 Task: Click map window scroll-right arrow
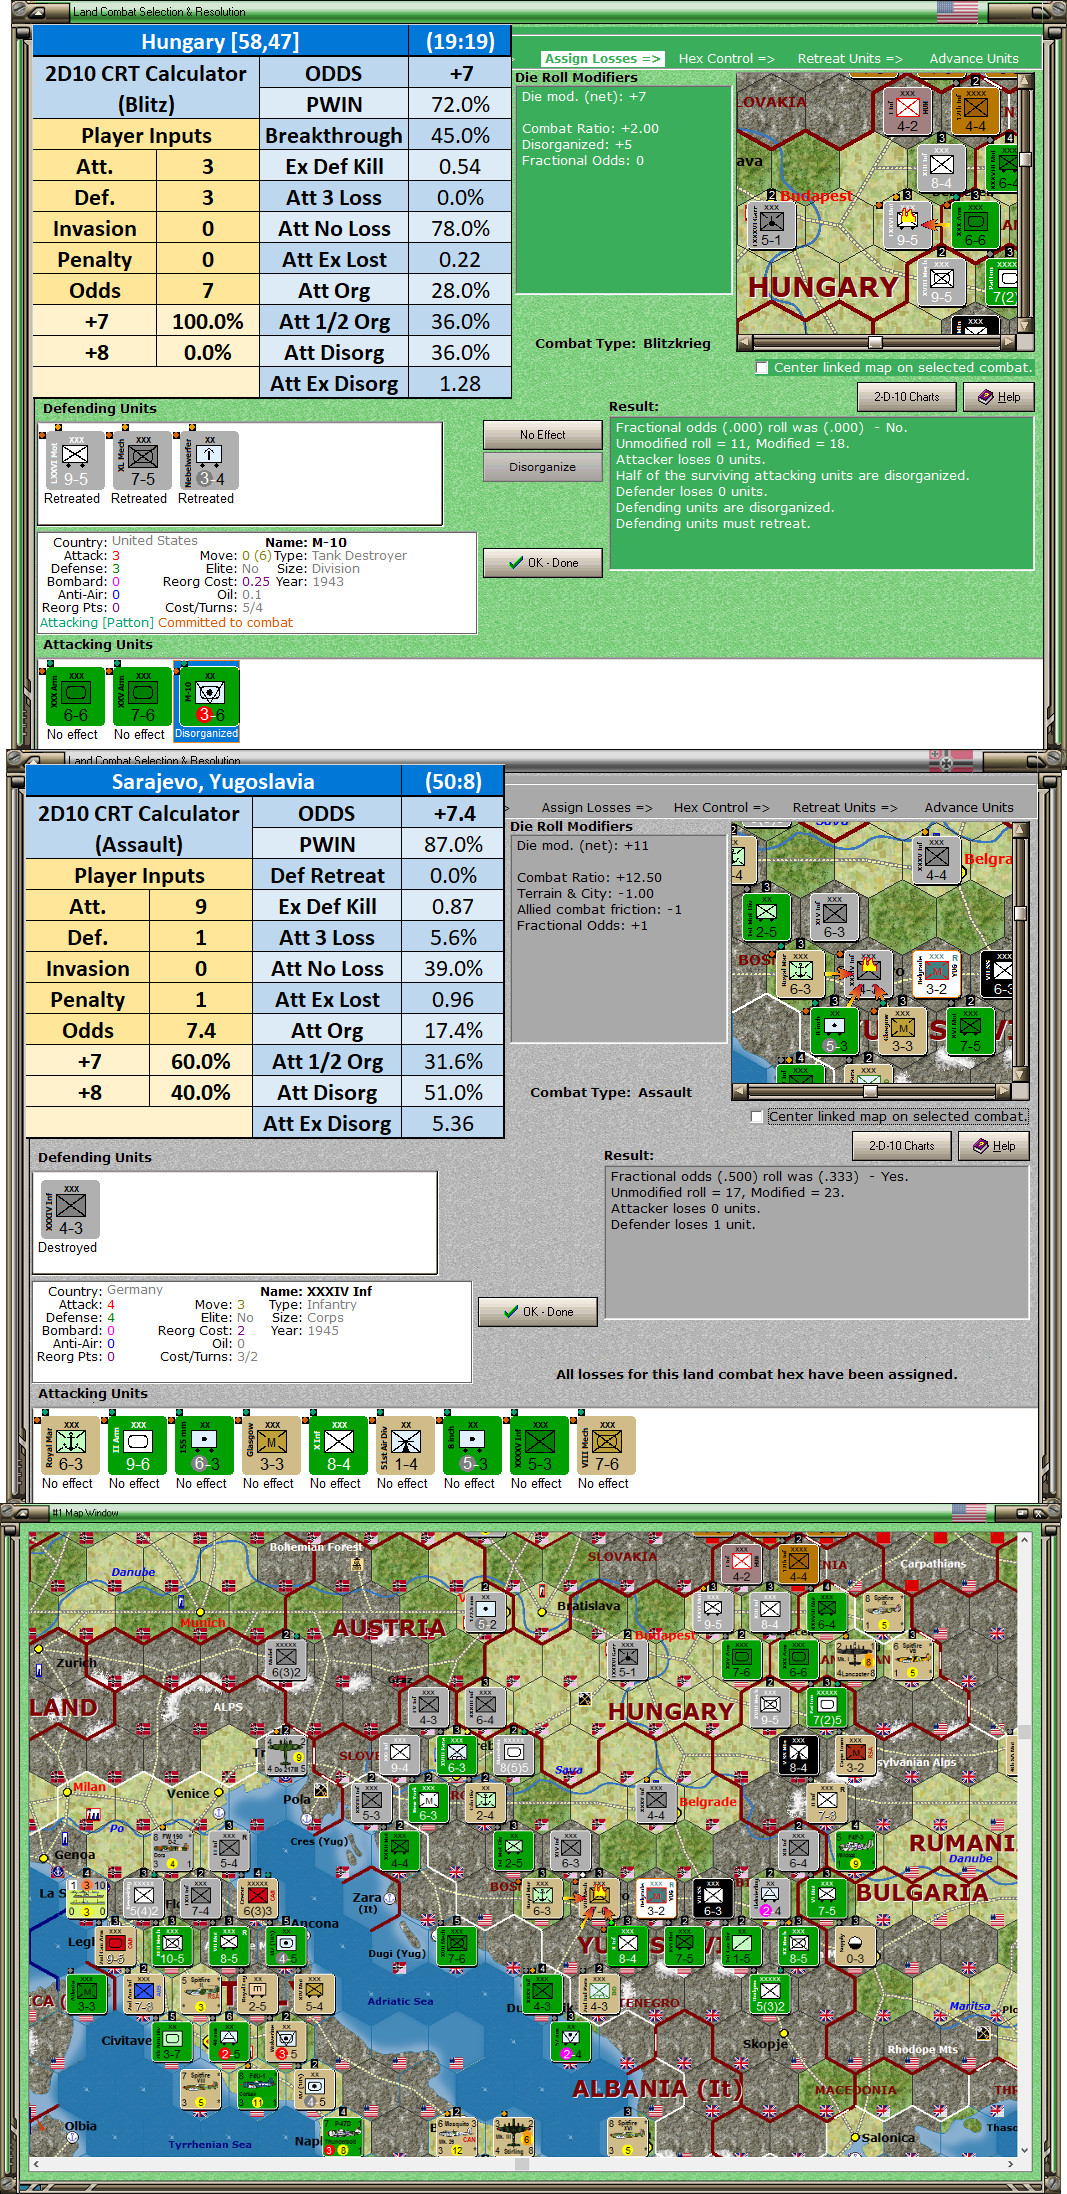1010,2164
